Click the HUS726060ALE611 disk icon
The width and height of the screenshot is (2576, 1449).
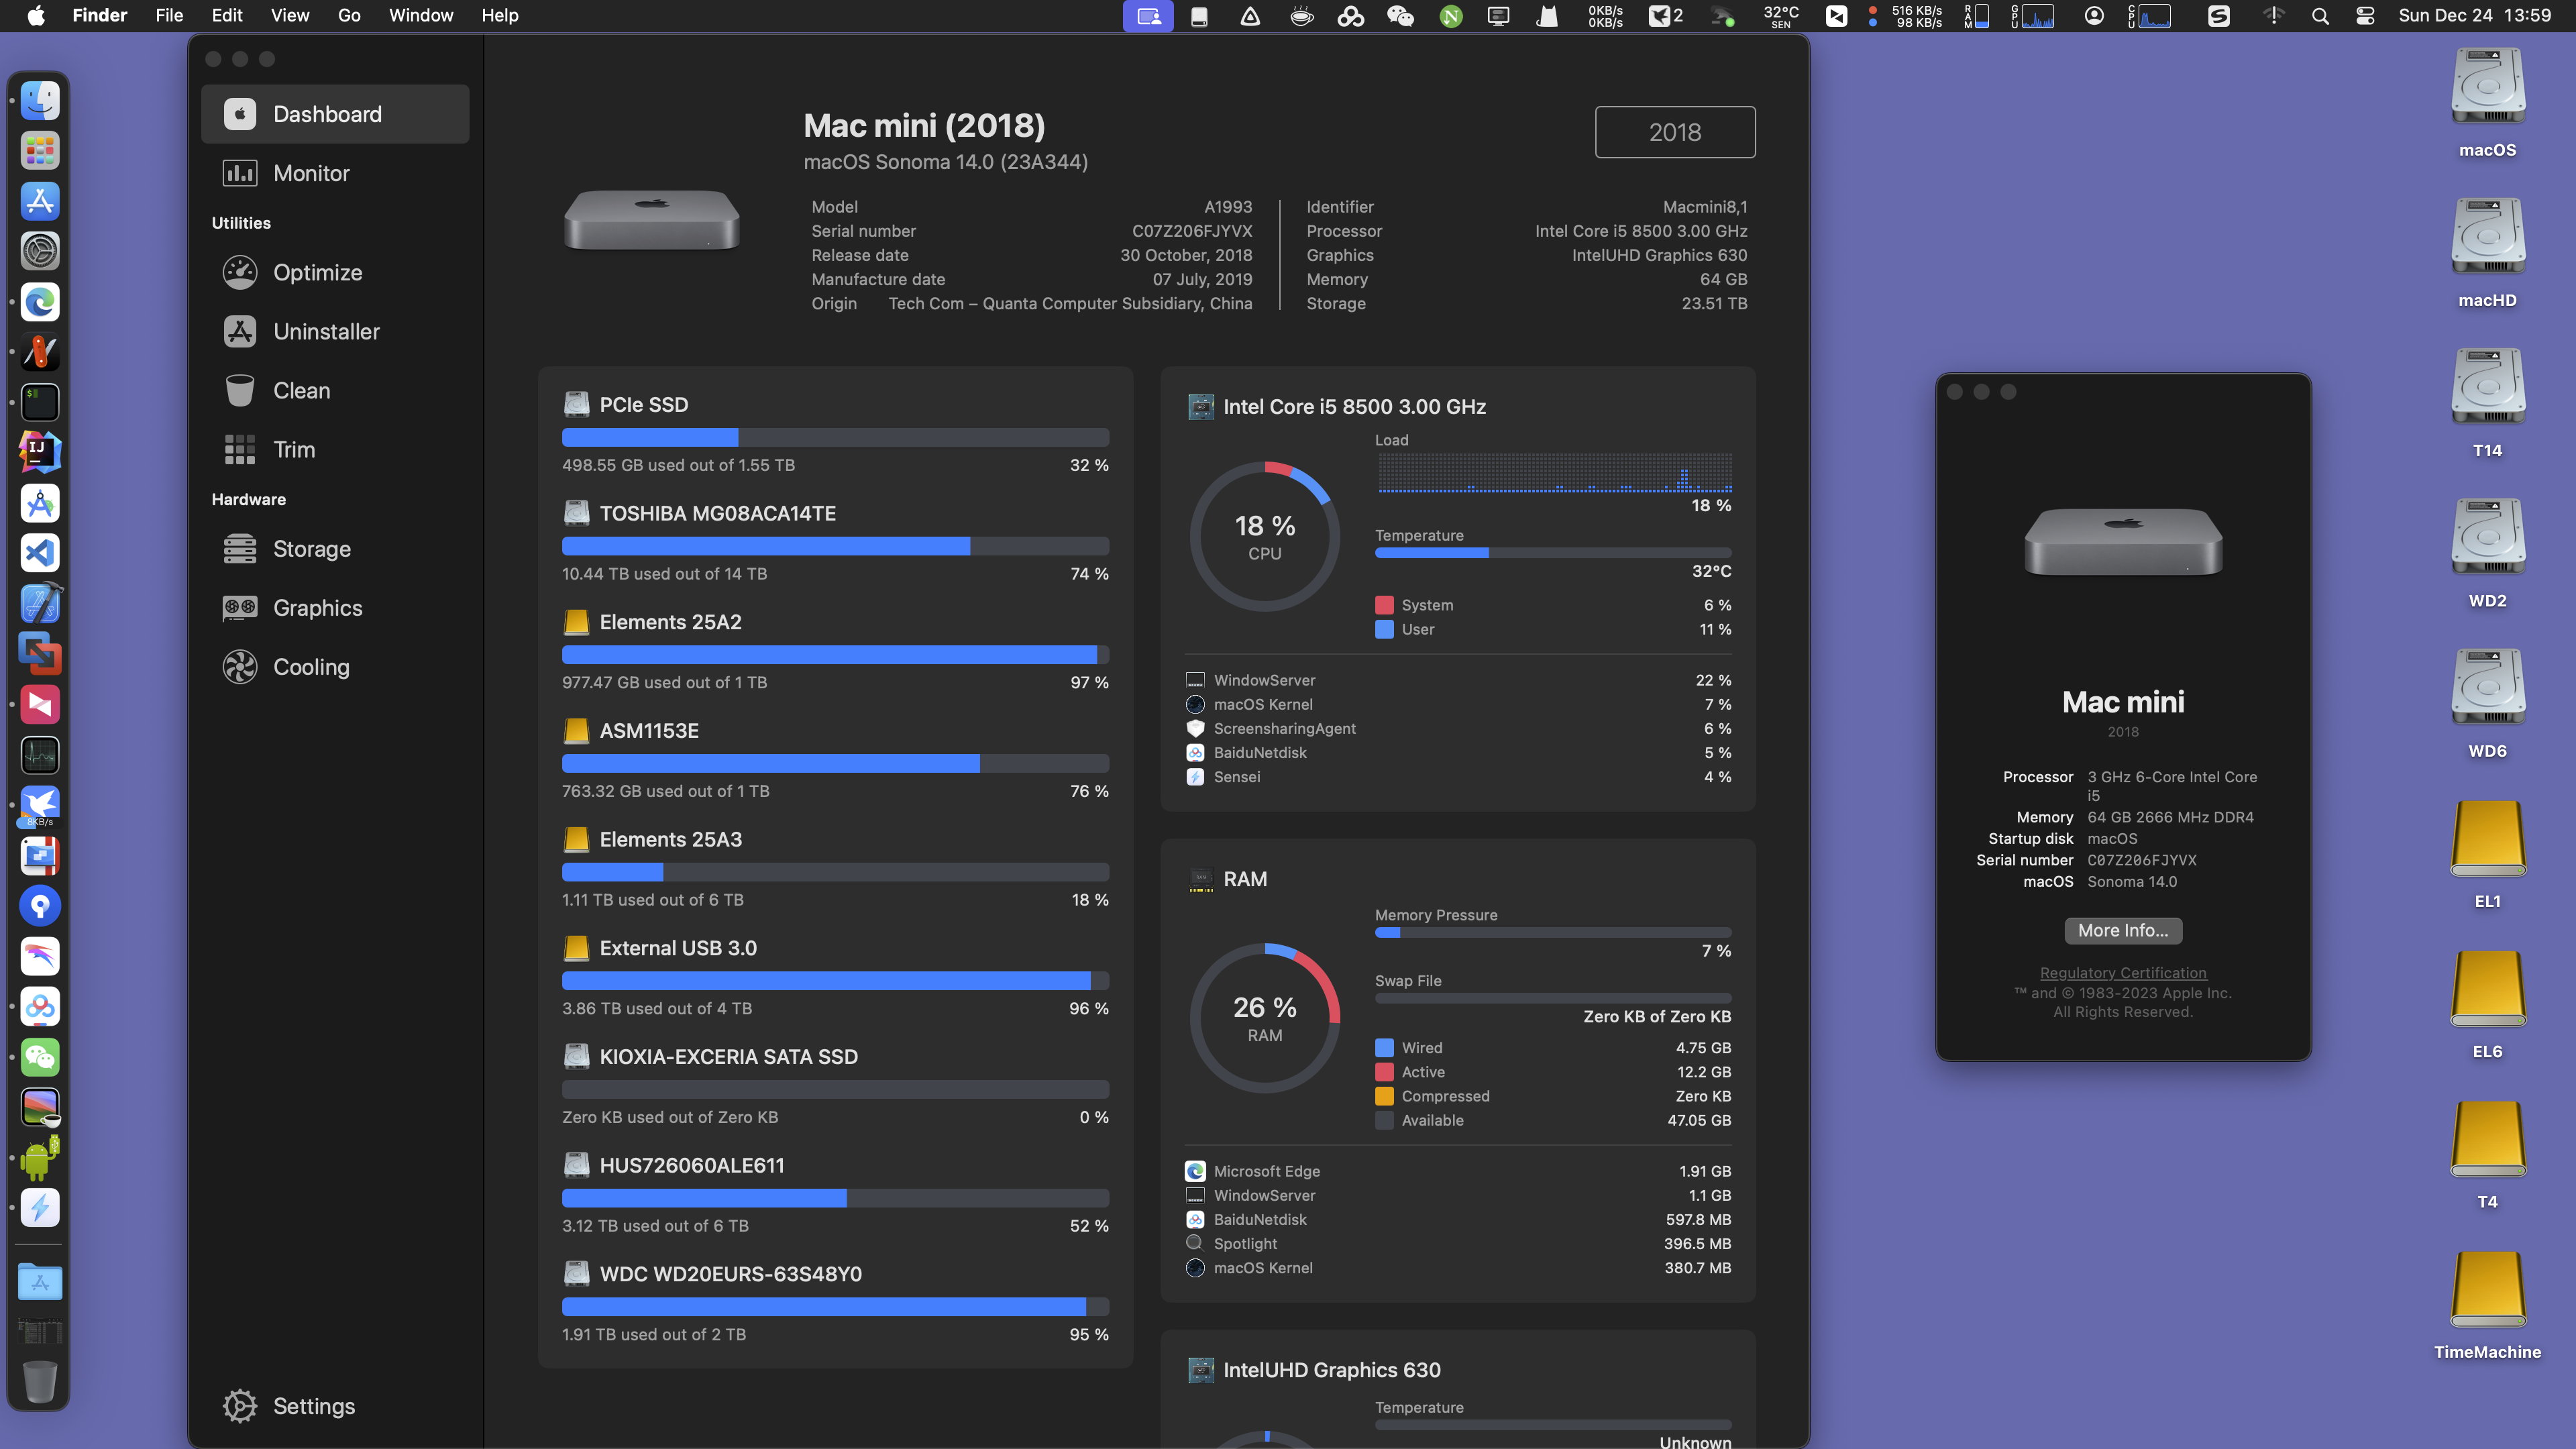(x=576, y=1165)
